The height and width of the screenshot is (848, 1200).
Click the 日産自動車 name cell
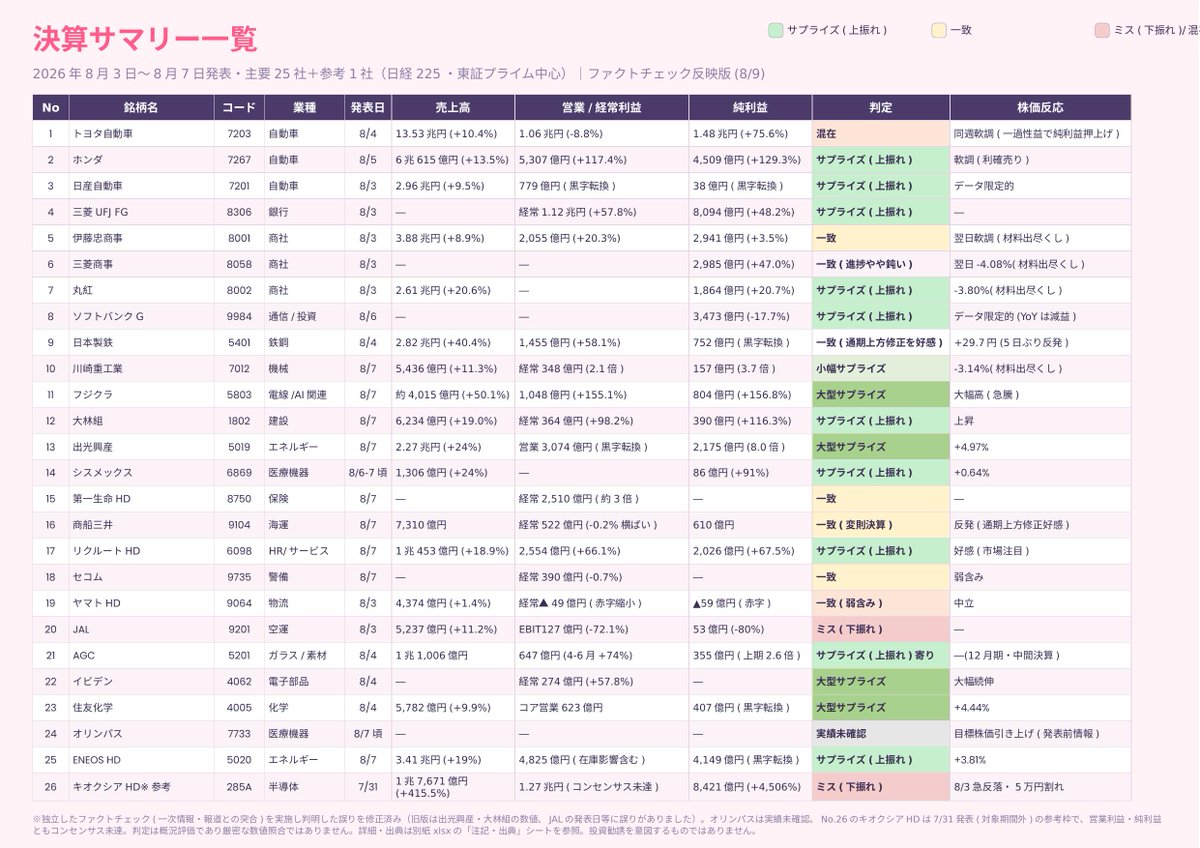click(x=141, y=185)
